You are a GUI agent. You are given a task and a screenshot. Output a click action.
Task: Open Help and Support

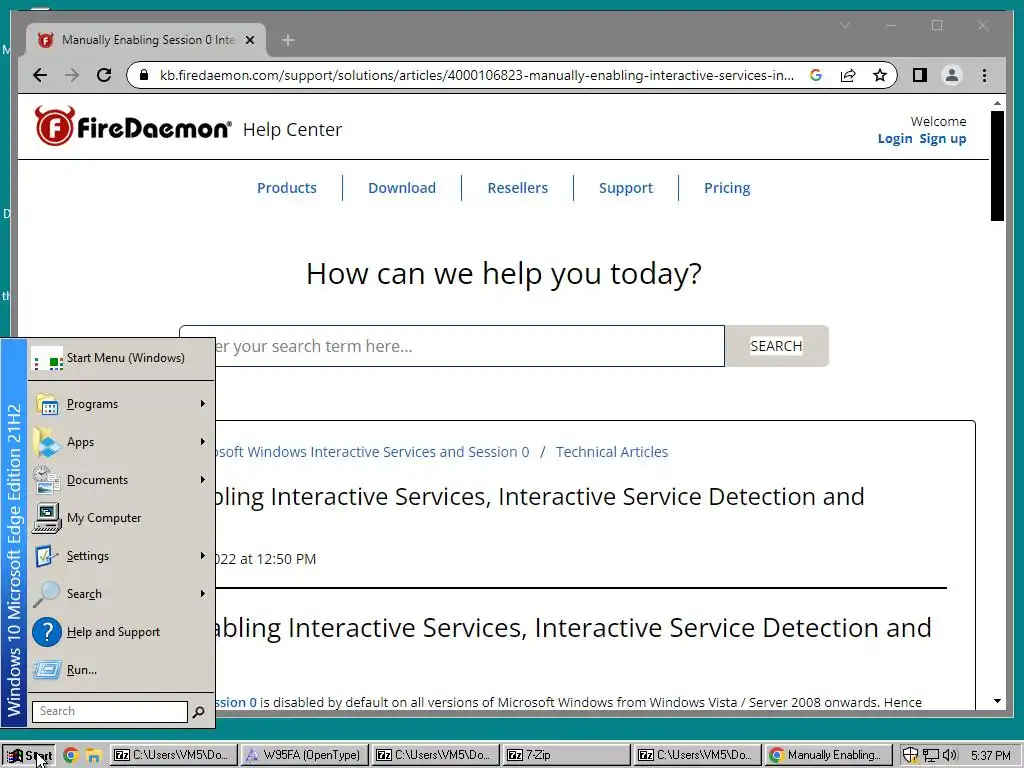121,632
